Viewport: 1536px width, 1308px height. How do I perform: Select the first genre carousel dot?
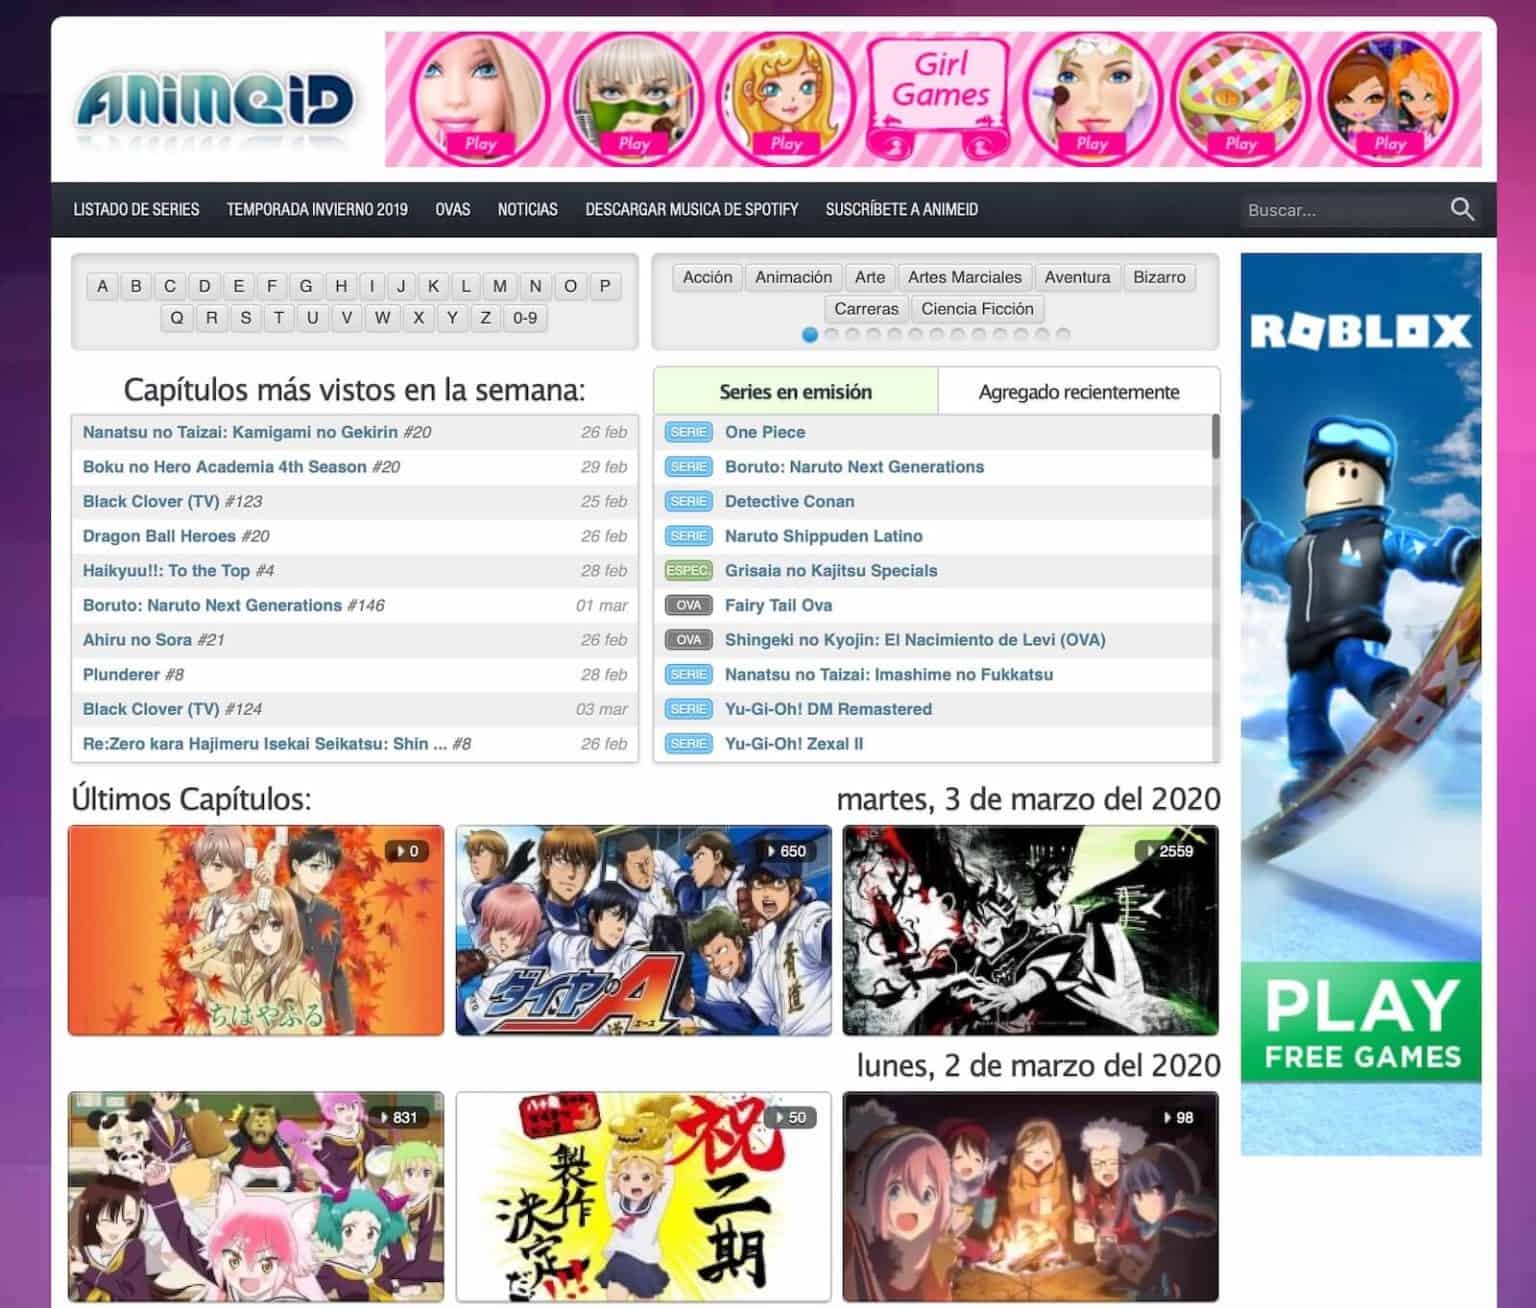[x=810, y=335]
